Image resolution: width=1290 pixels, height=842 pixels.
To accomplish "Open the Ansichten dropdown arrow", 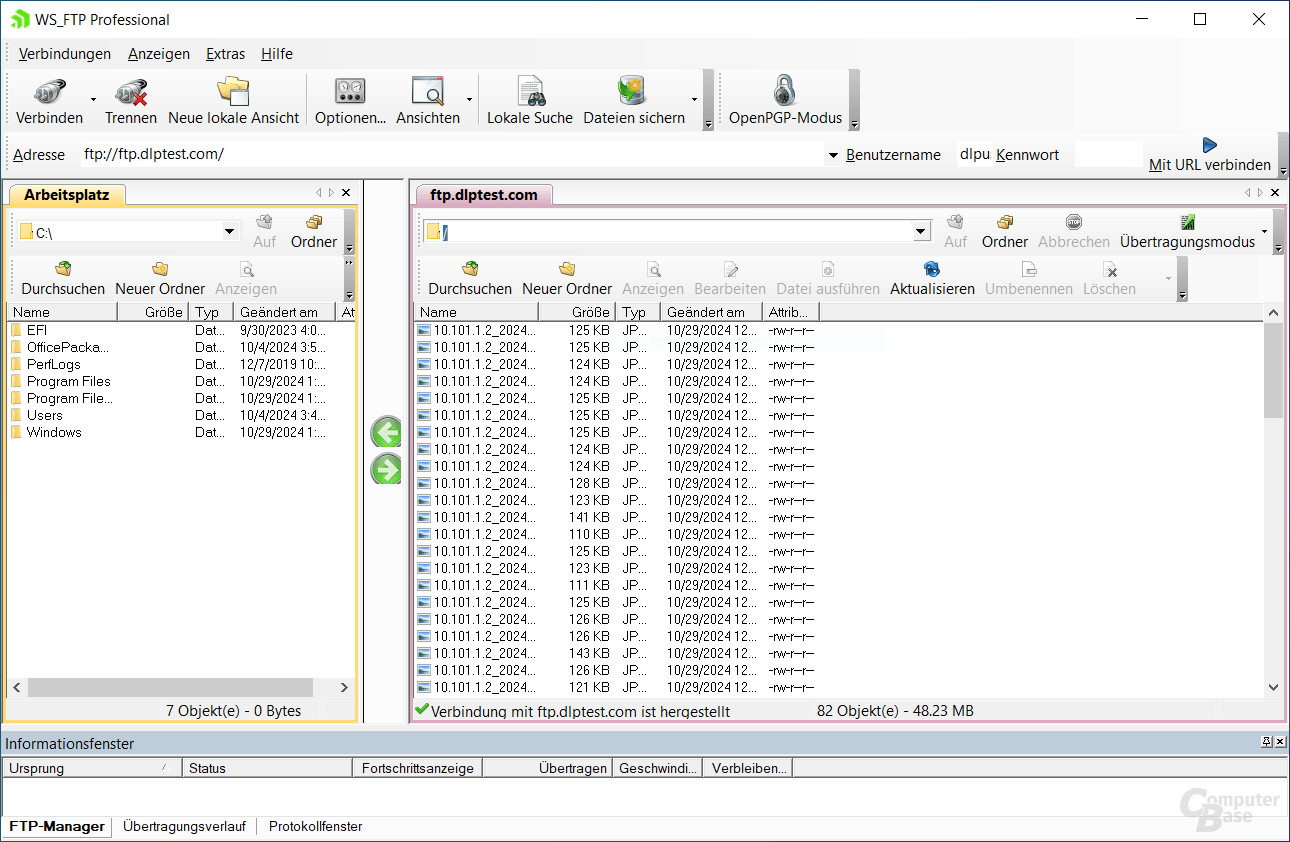I will click(x=469, y=99).
